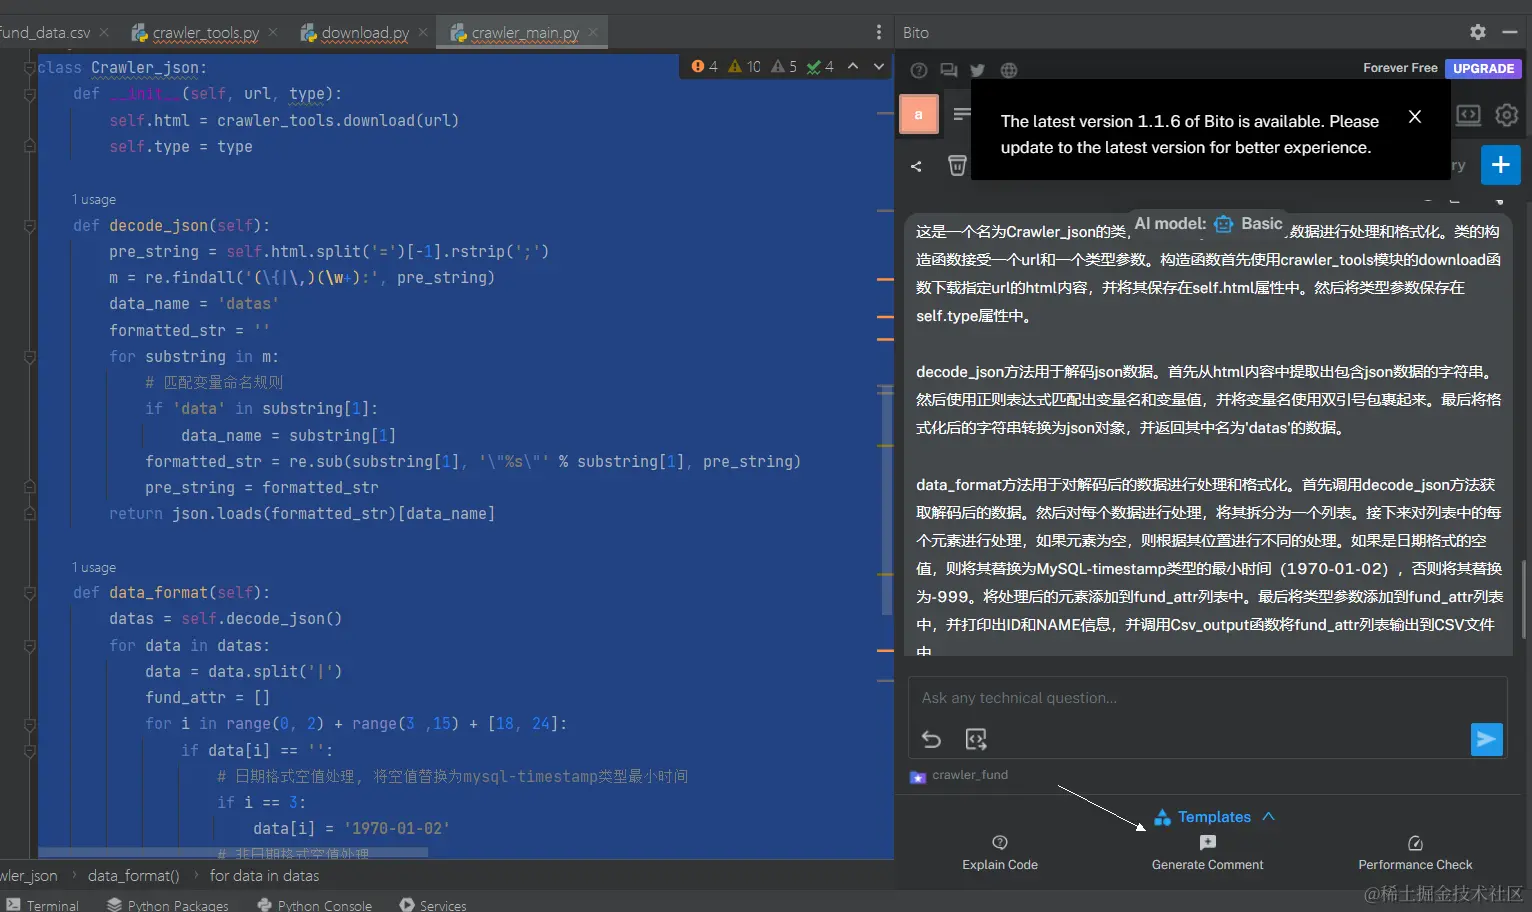This screenshot has width=1532, height=912.
Task: Click the AI model Basic badge
Action: (1208, 224)
